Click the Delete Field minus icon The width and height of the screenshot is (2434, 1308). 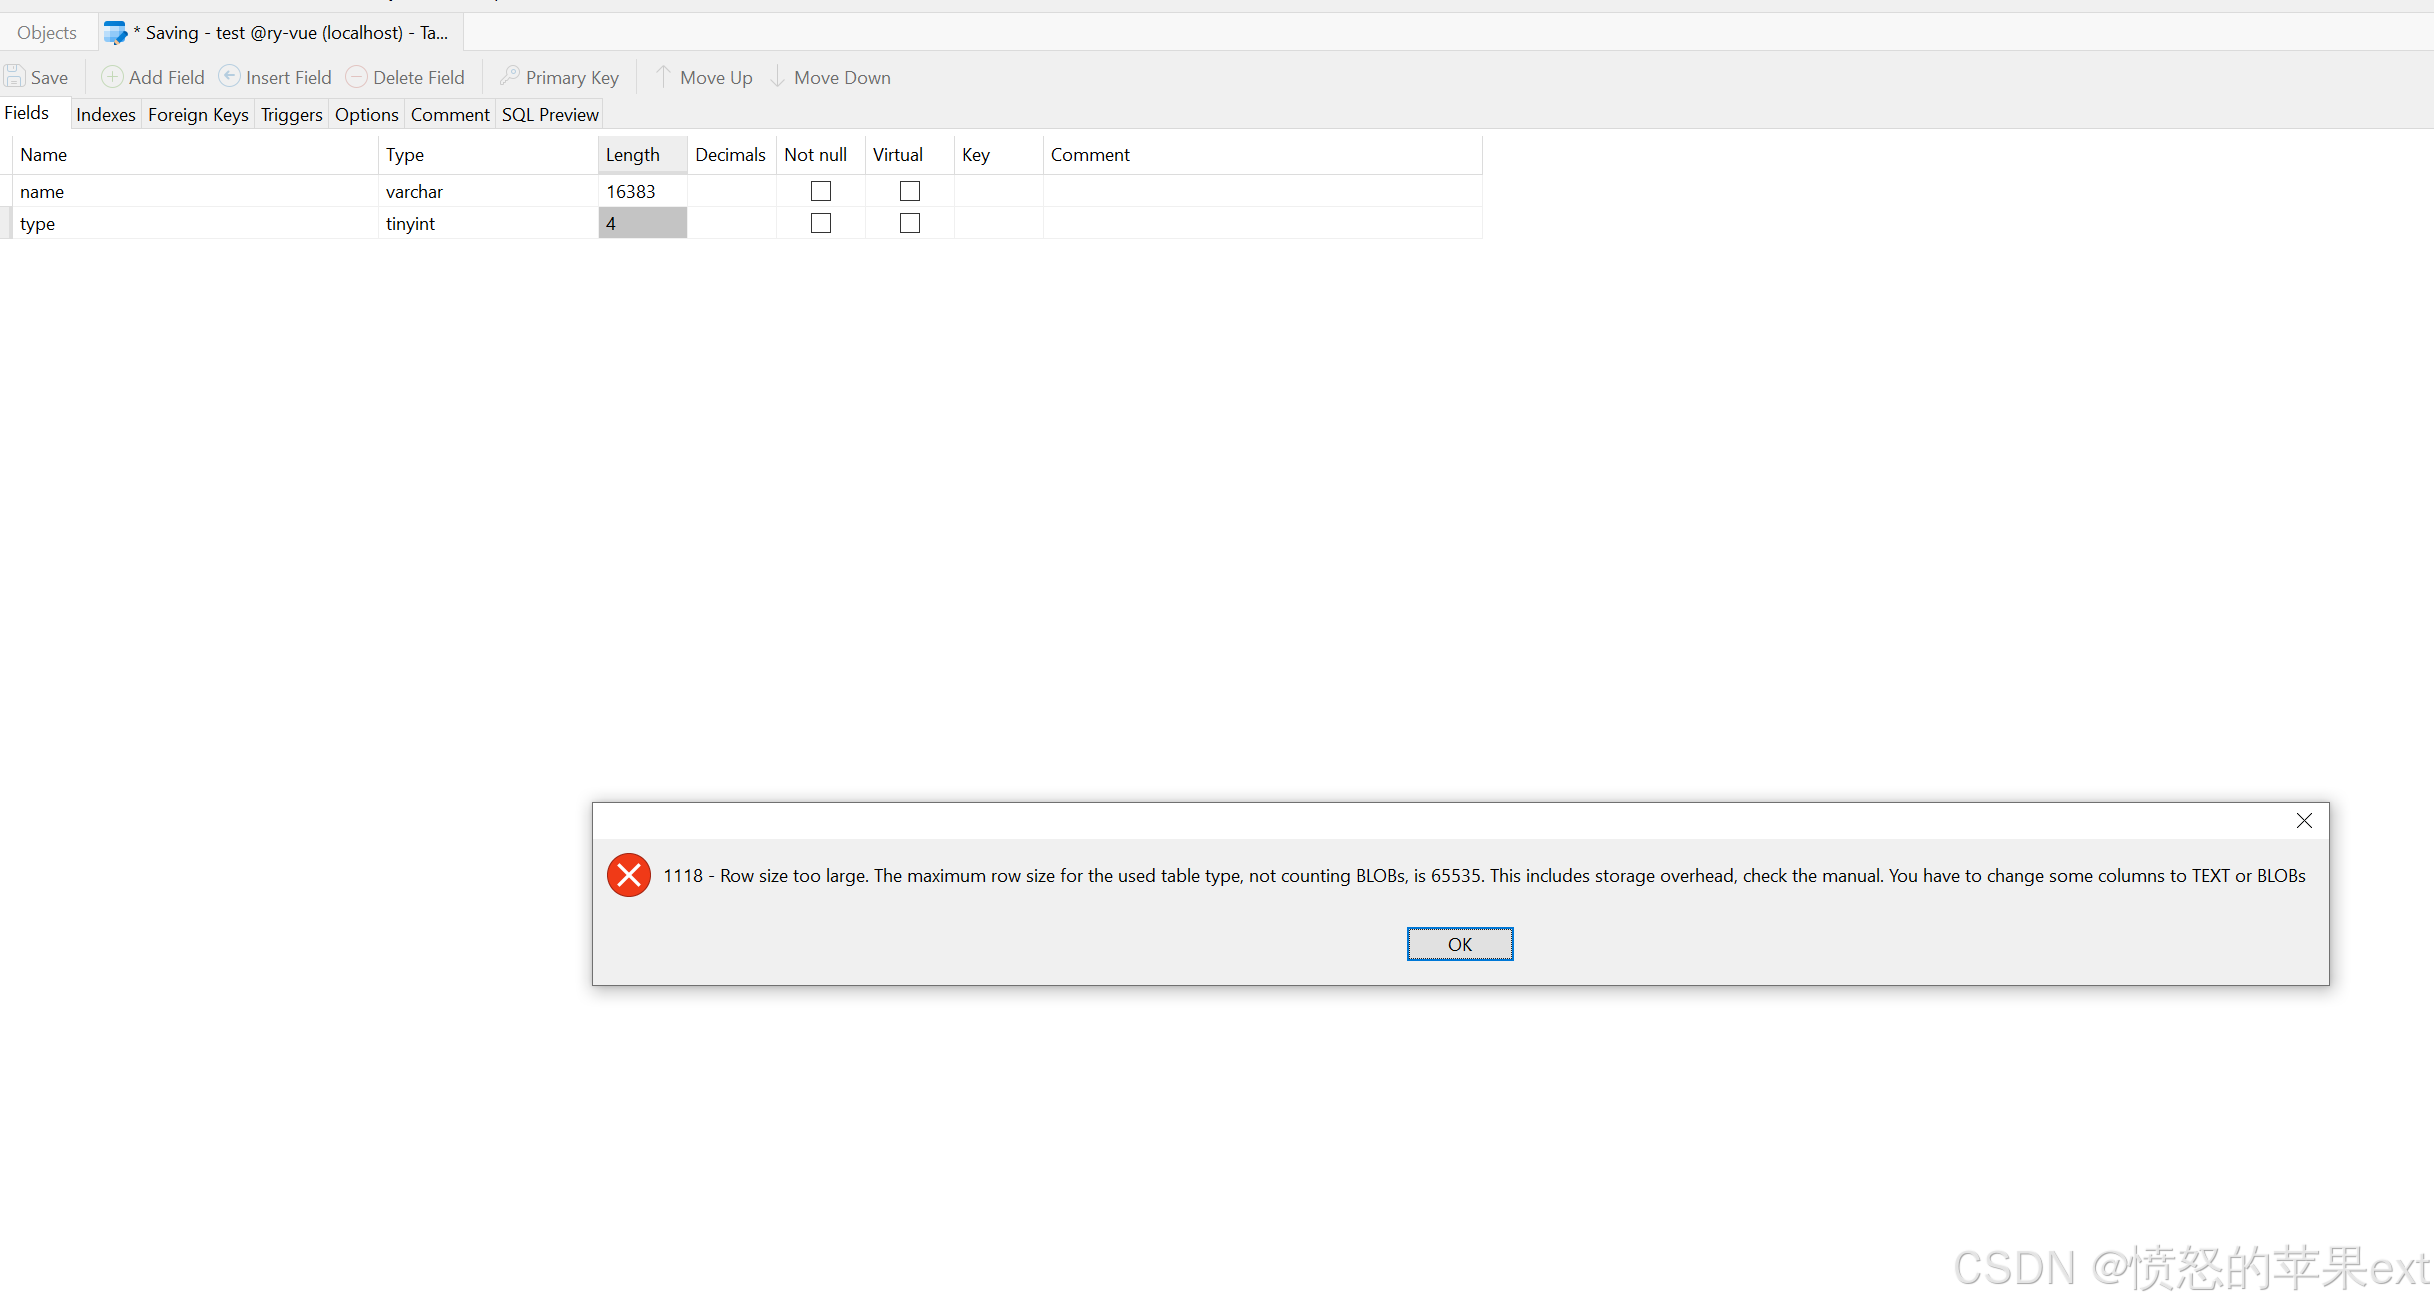point(356,77)
